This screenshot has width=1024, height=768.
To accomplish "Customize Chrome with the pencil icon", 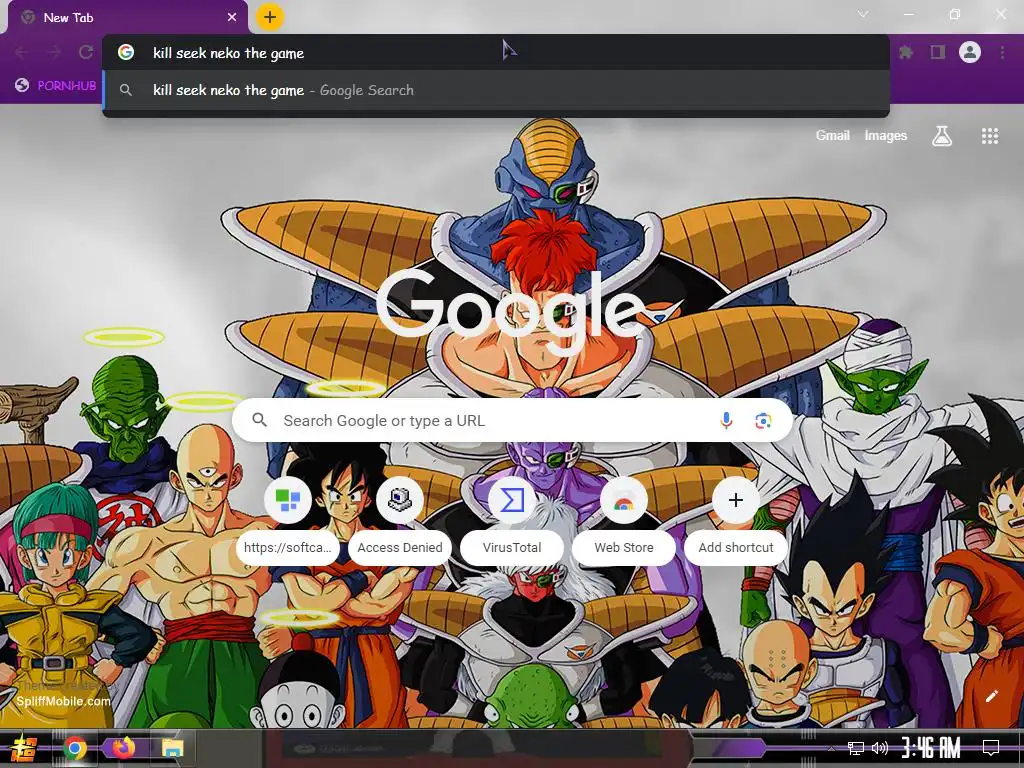I will 991,696.
